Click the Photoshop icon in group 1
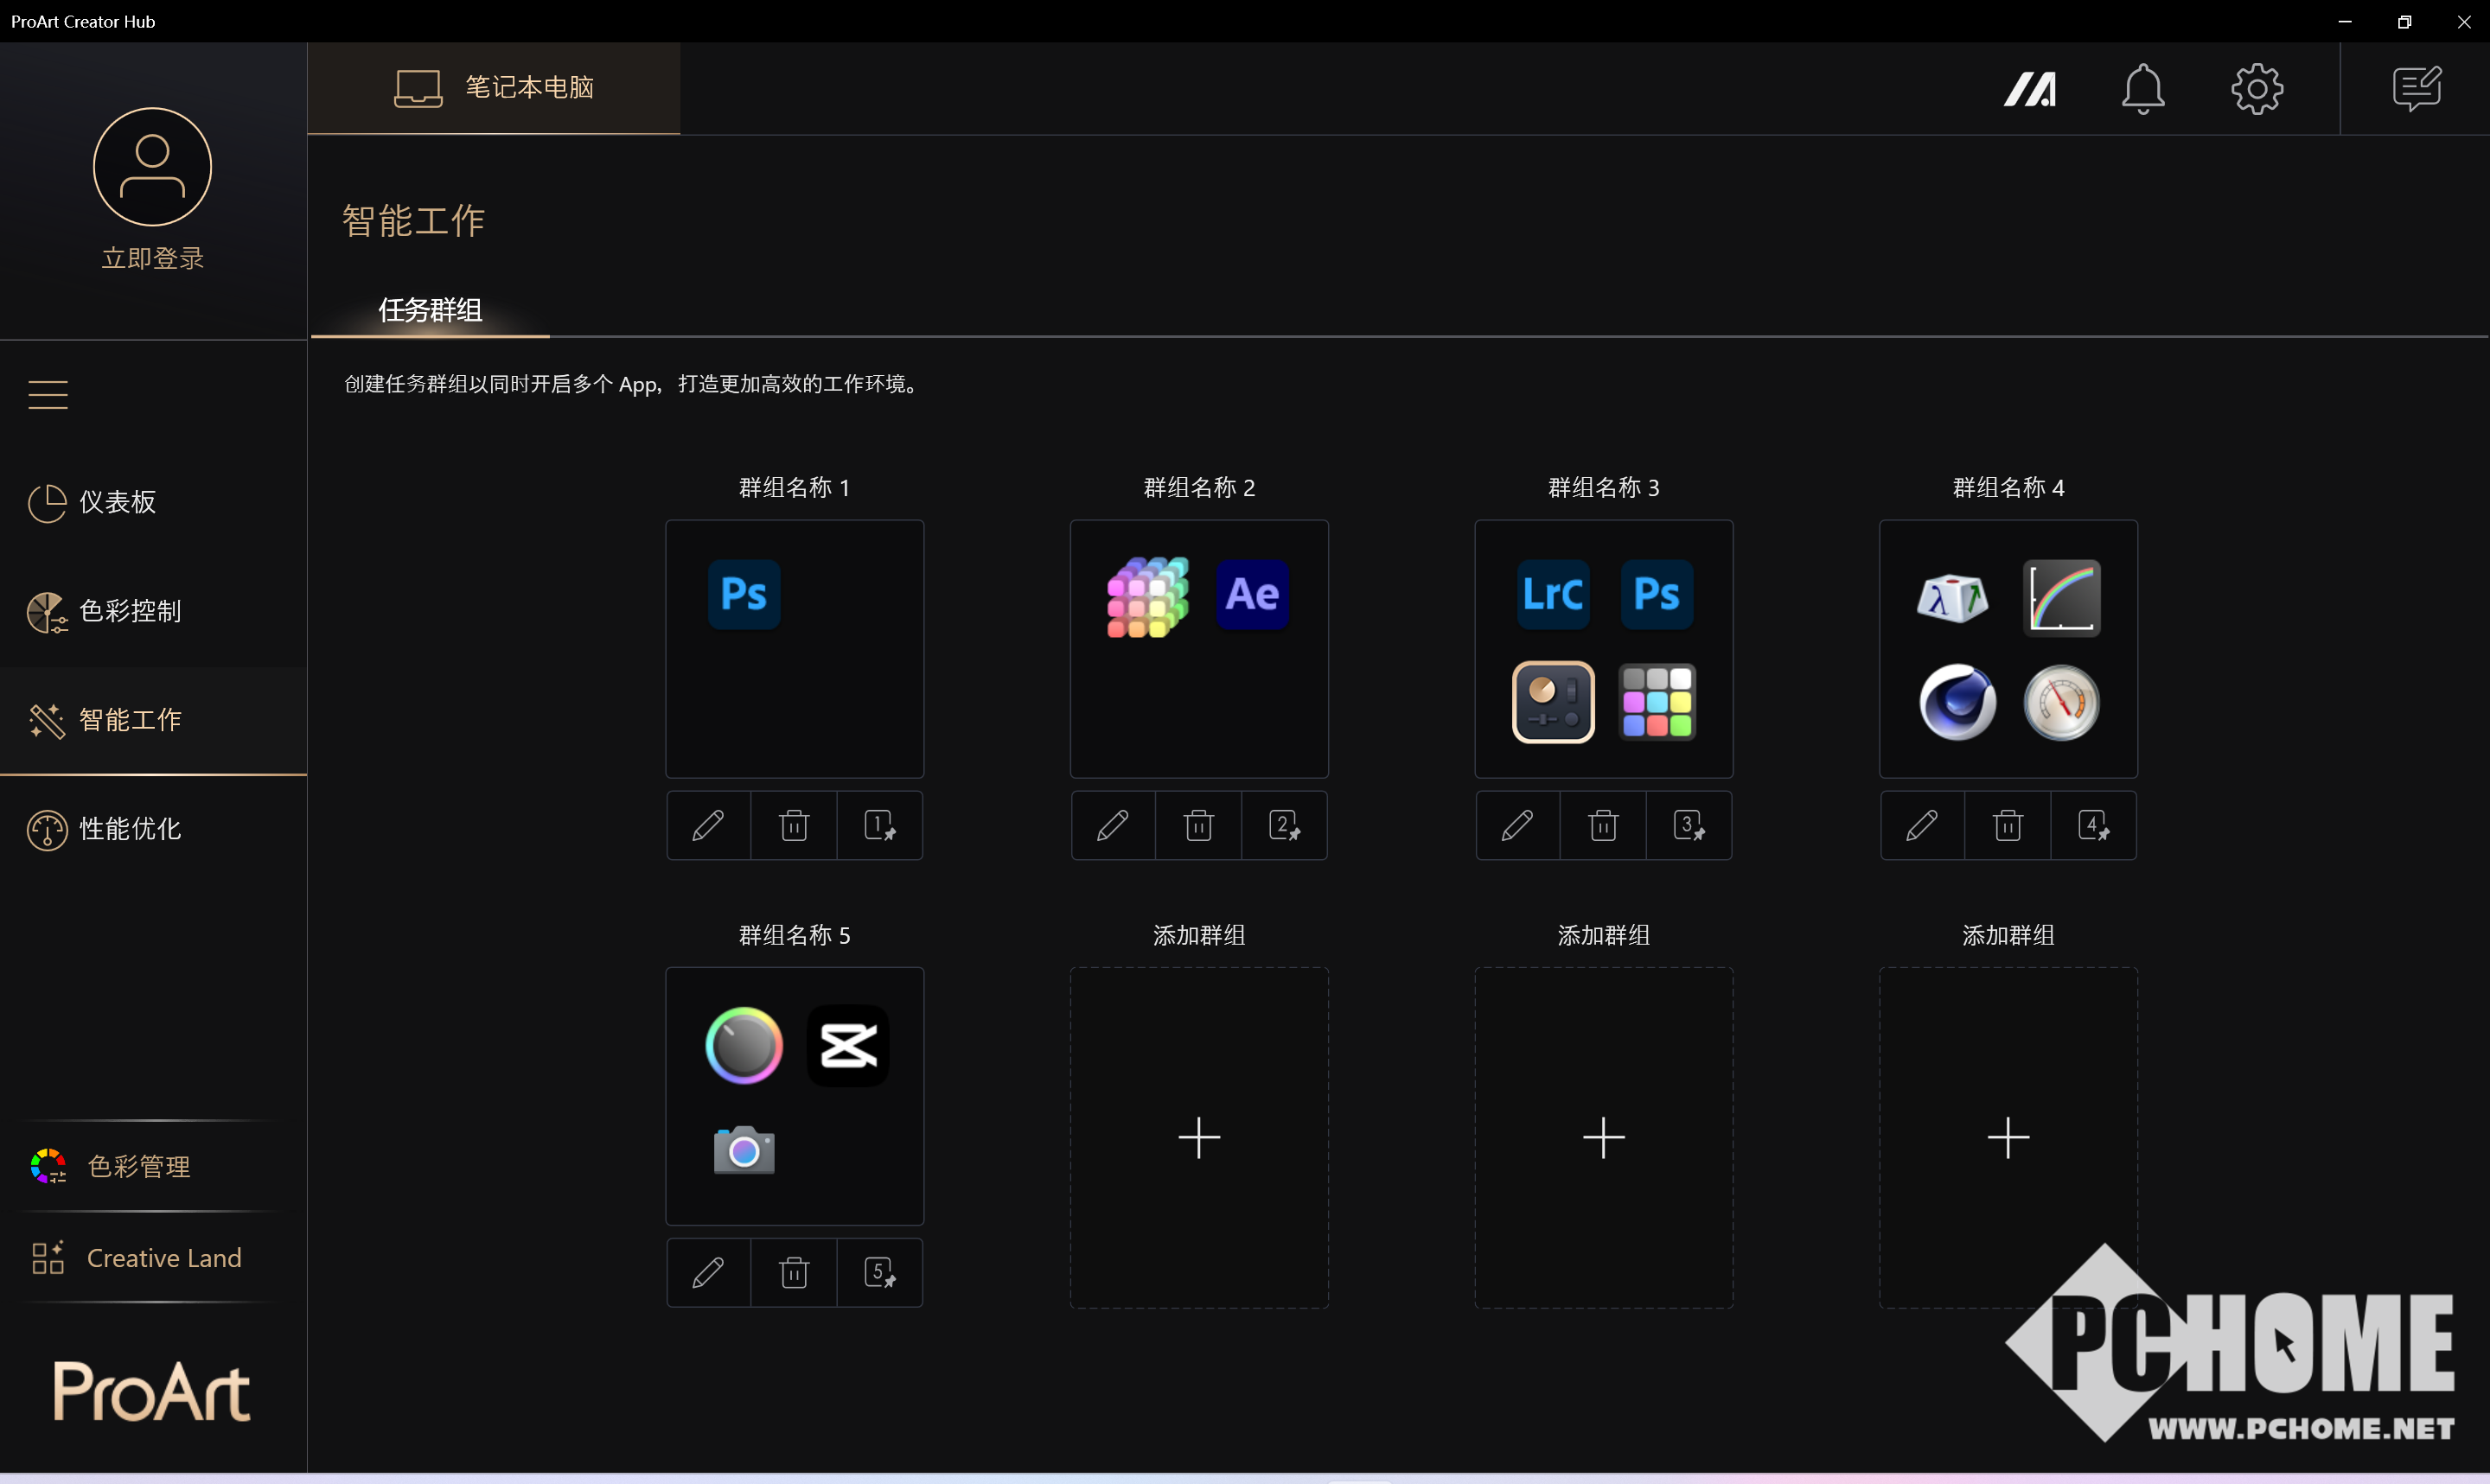The height and width of the screenshot is (1484, 2490). pos(744,594)
